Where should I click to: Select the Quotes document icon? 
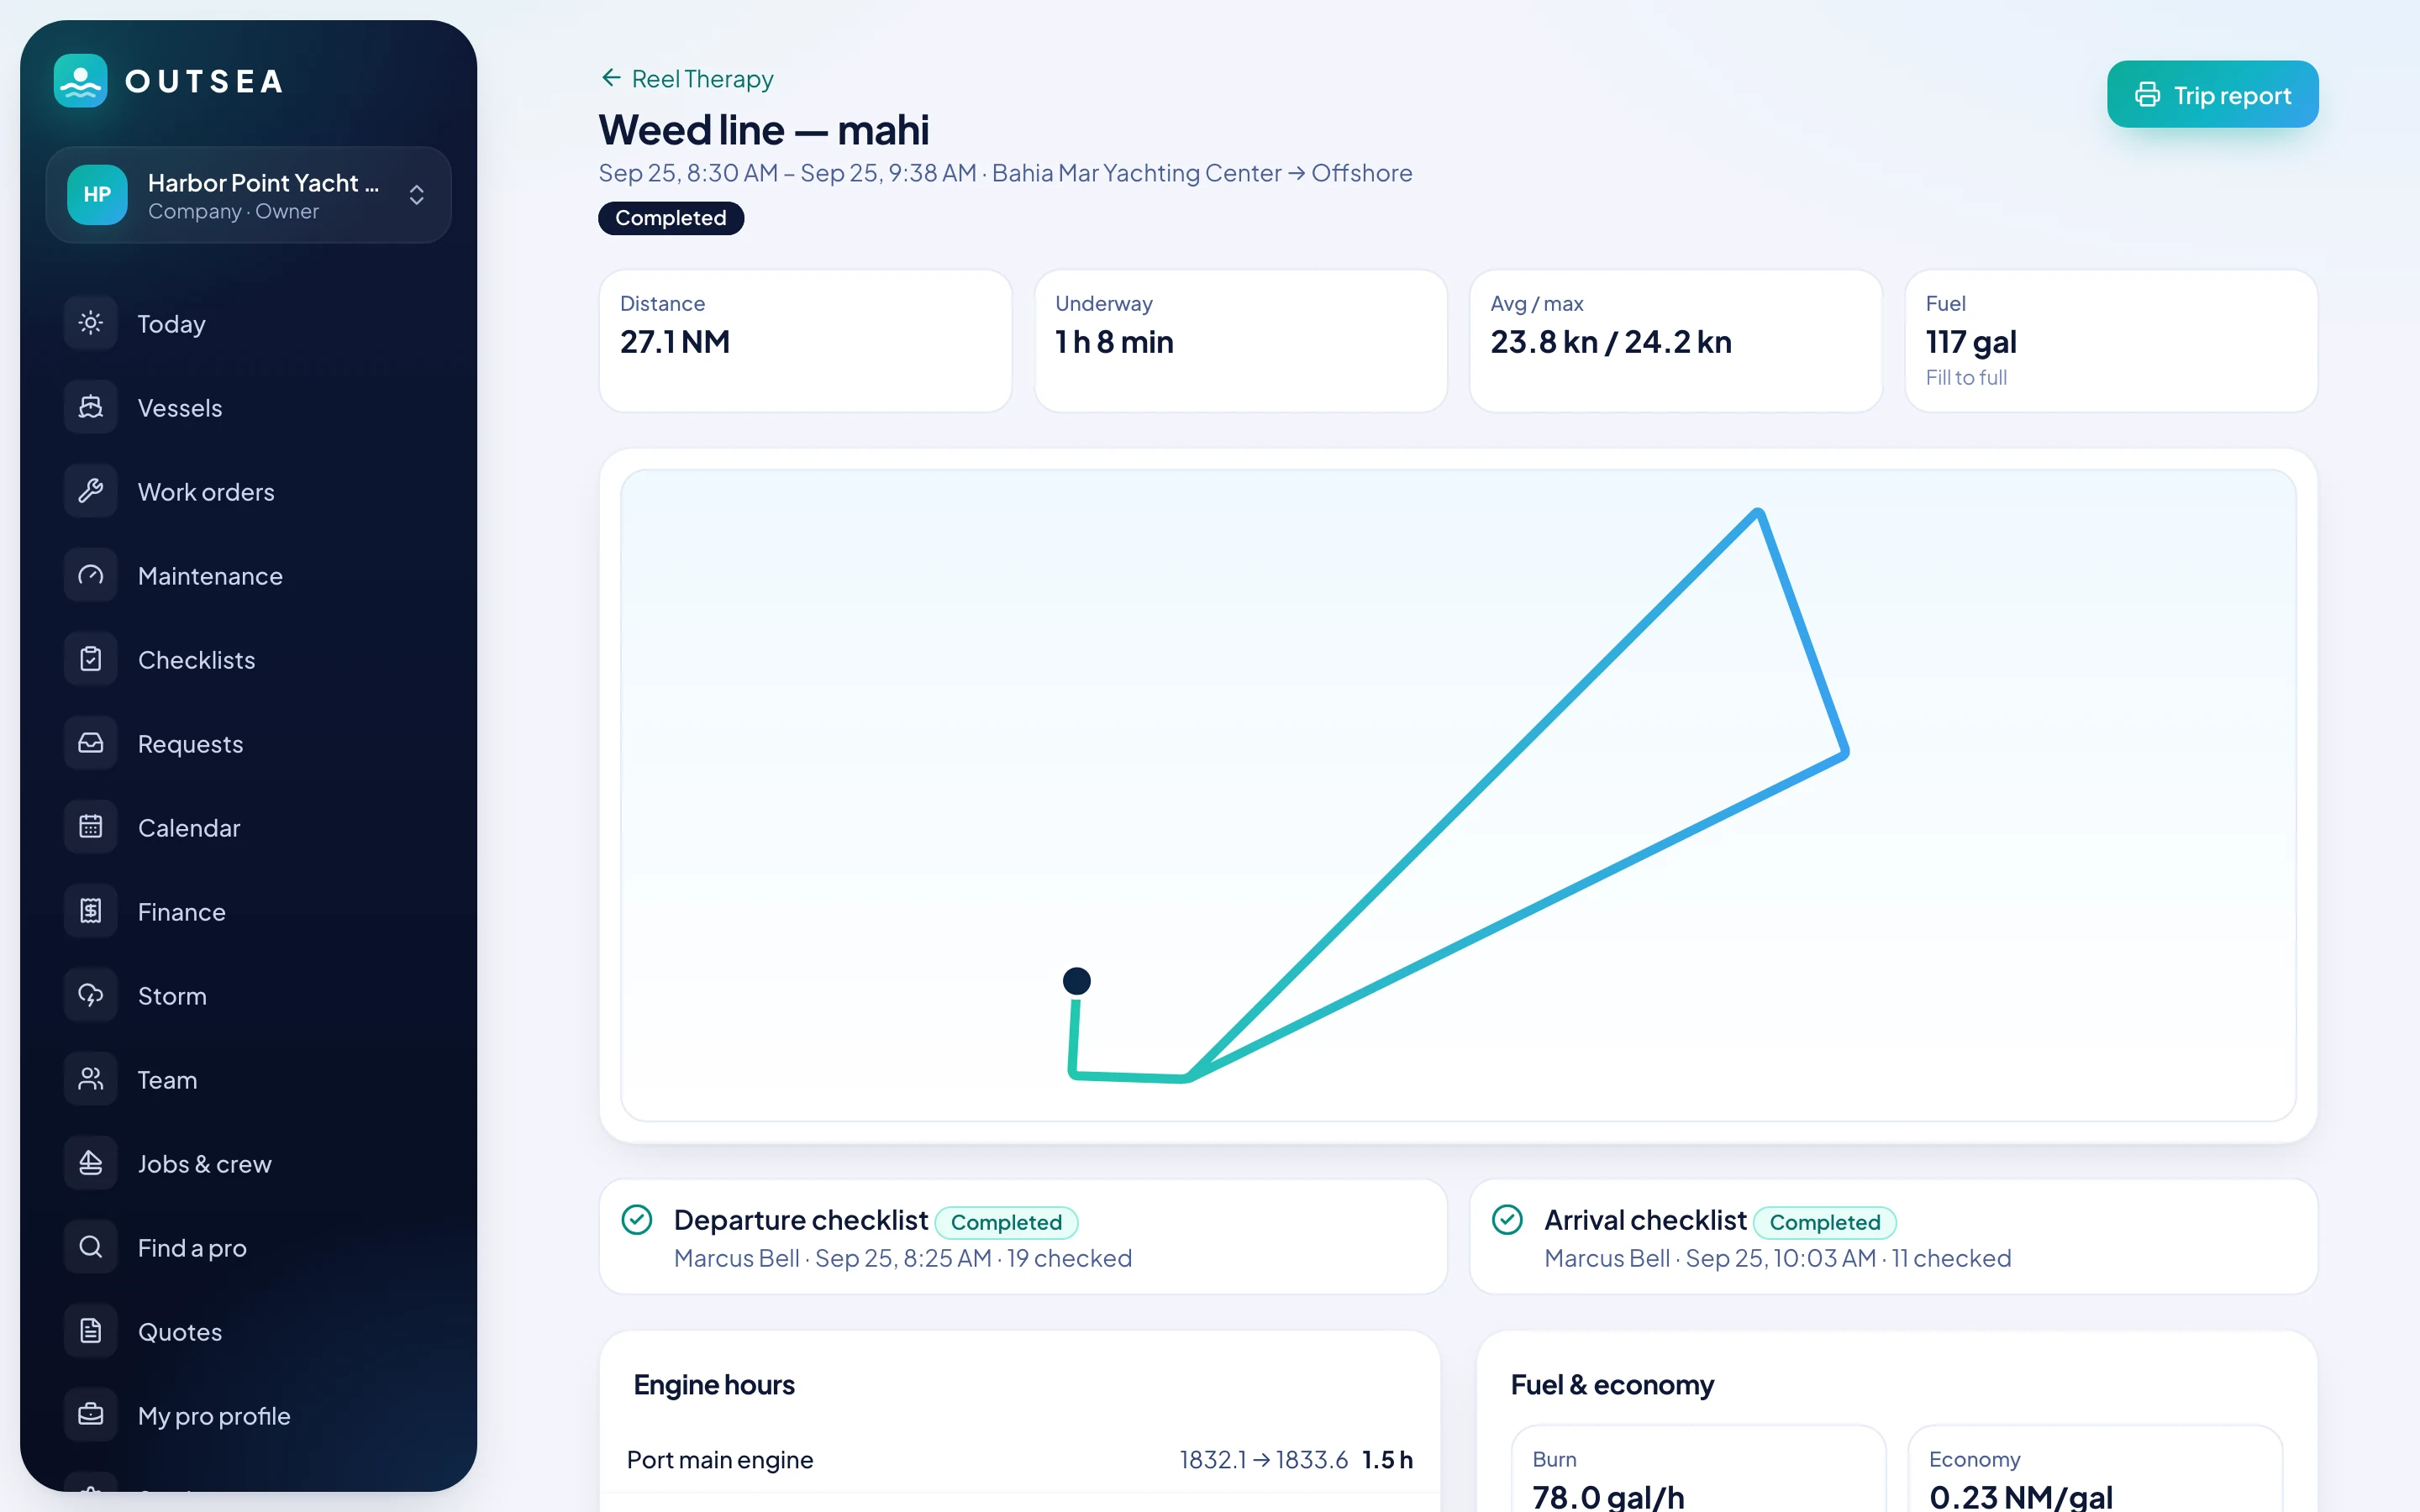[91, 1331]
